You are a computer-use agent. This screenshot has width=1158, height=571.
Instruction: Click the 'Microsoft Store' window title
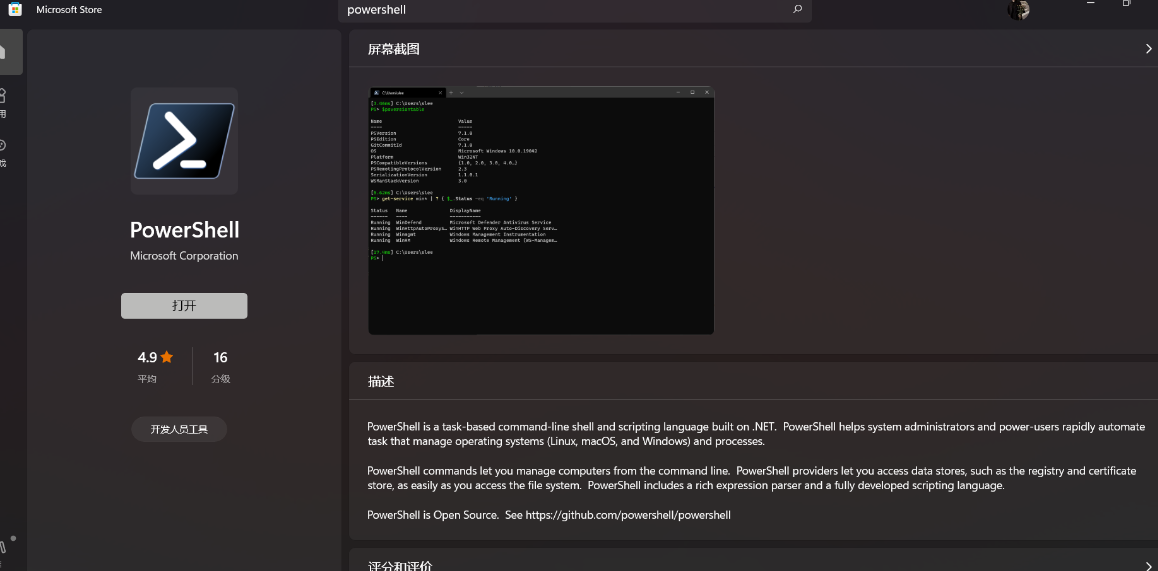(69, 10)
